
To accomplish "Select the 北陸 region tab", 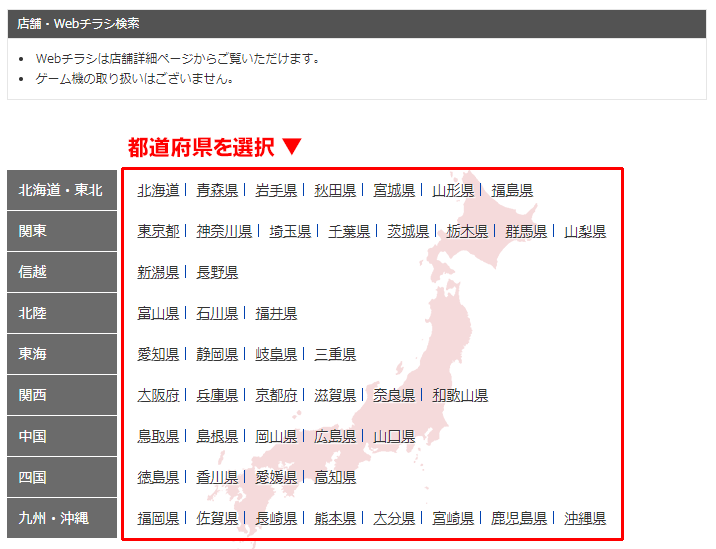I will coord(62,313).
